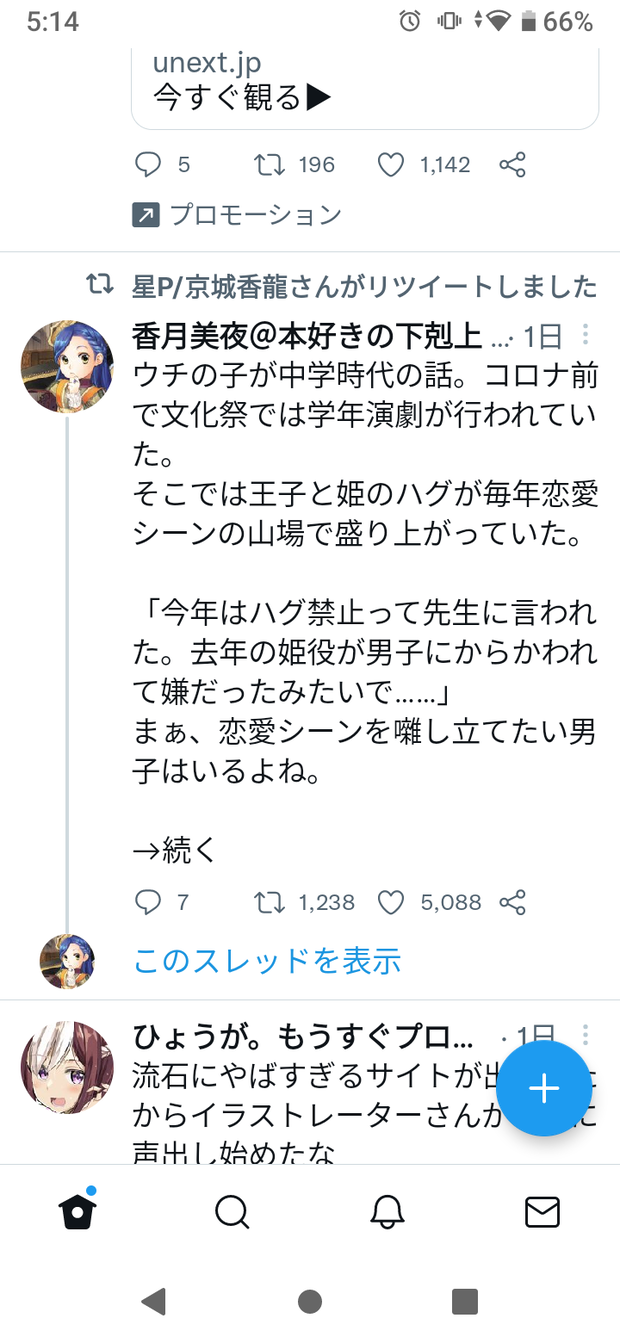The height and width of the screenshot is (1343, 620).
Task: Tap the compose new tweet floating button
Action: [544, 1088]
